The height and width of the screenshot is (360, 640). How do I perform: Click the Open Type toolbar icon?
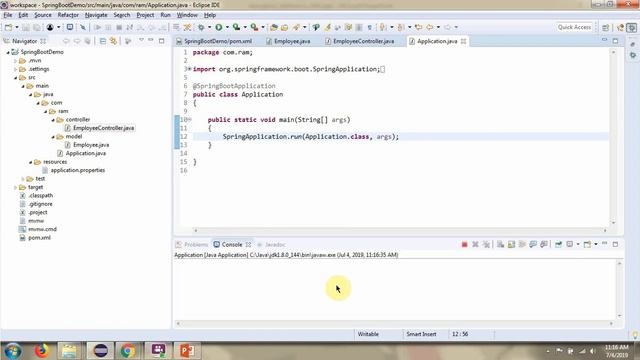click(274, 27)
